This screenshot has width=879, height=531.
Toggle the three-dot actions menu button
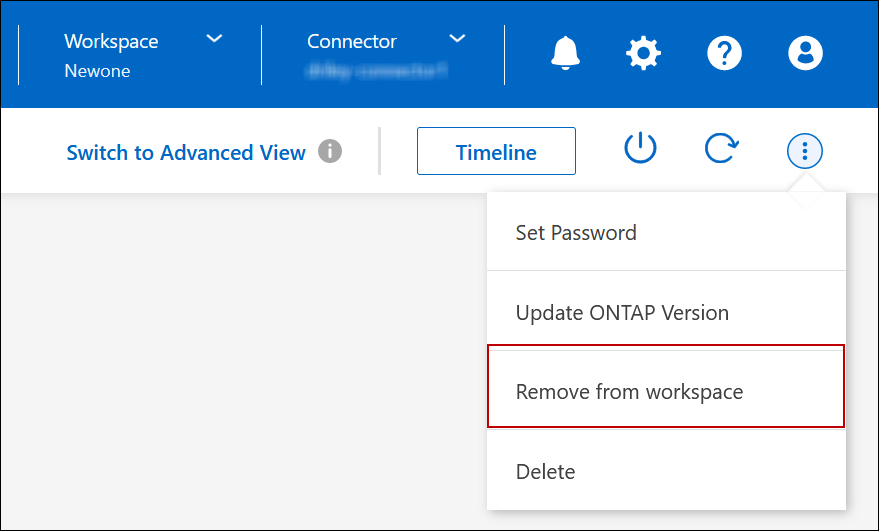point(805,151)
